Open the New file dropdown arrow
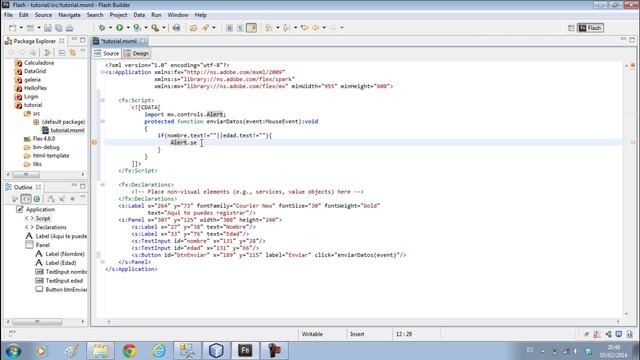 tap(21, 28)
